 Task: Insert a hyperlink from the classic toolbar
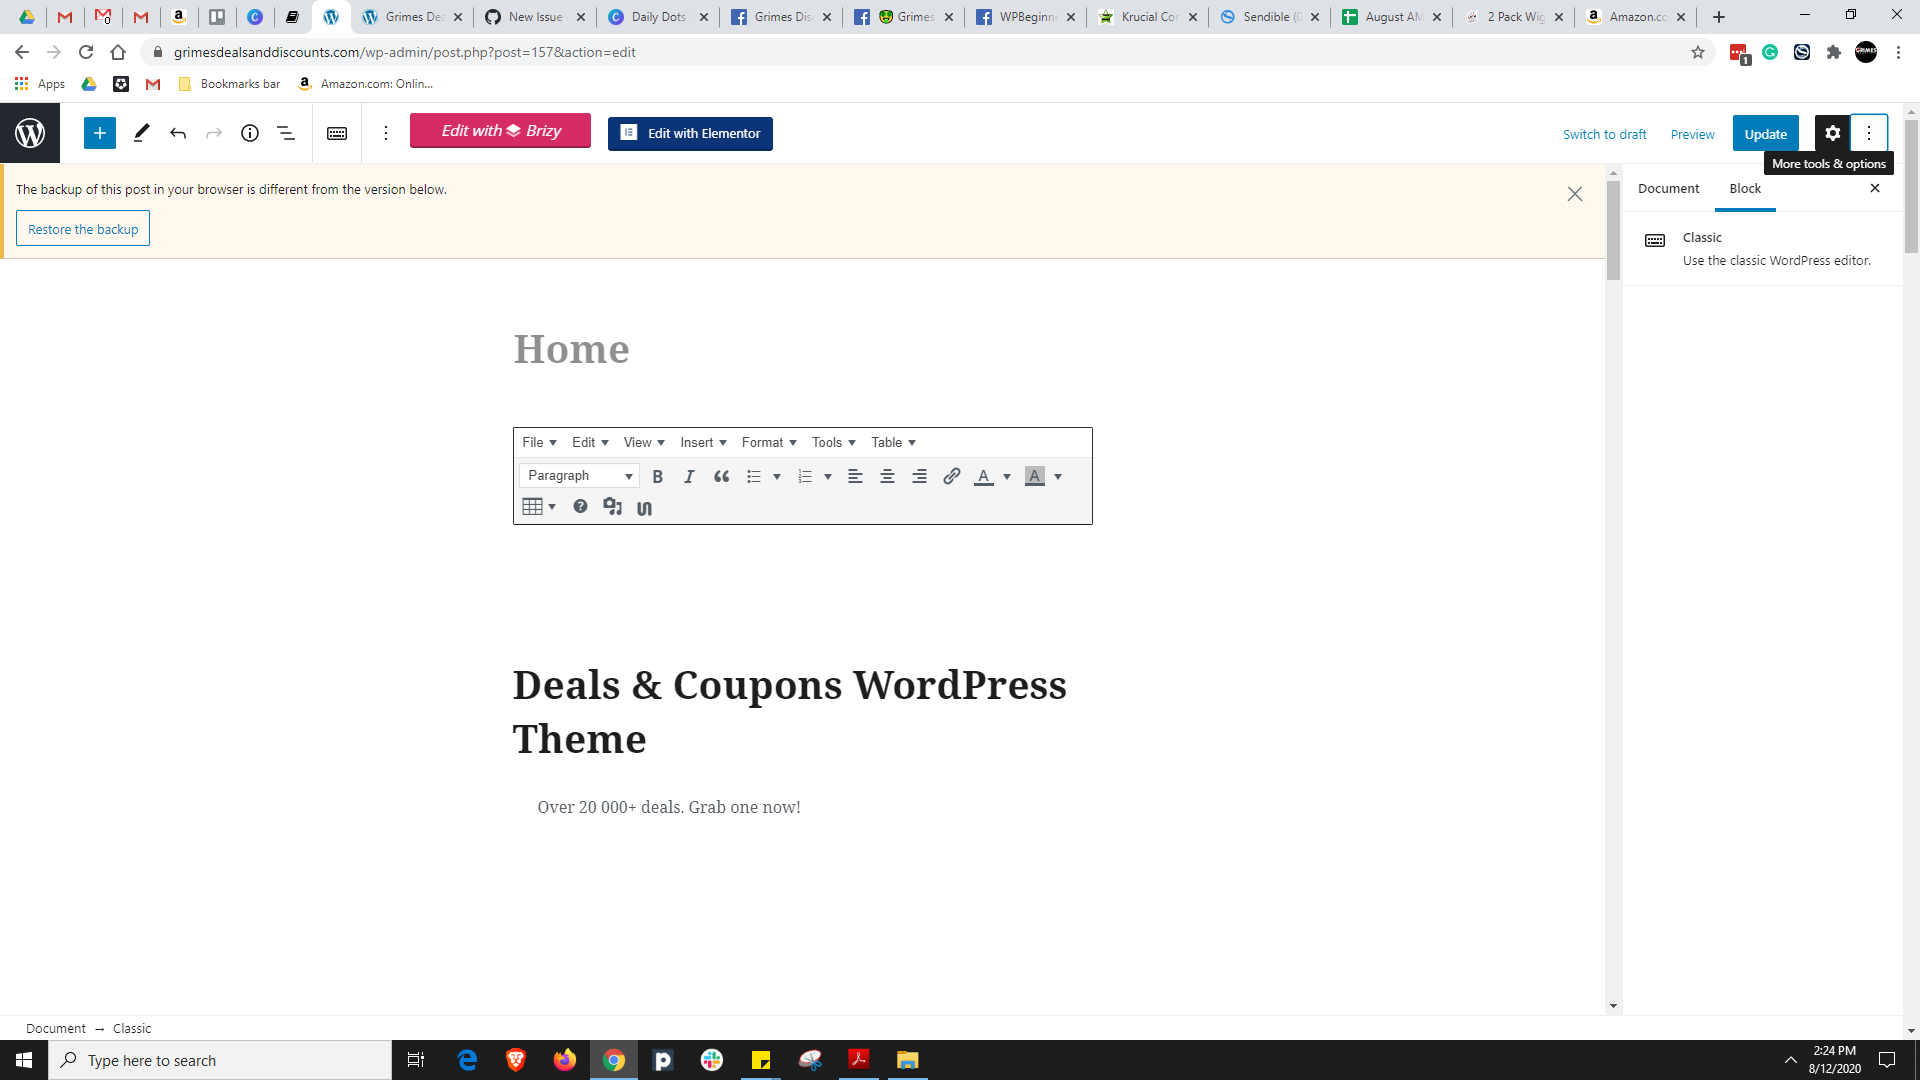[951, 477]
